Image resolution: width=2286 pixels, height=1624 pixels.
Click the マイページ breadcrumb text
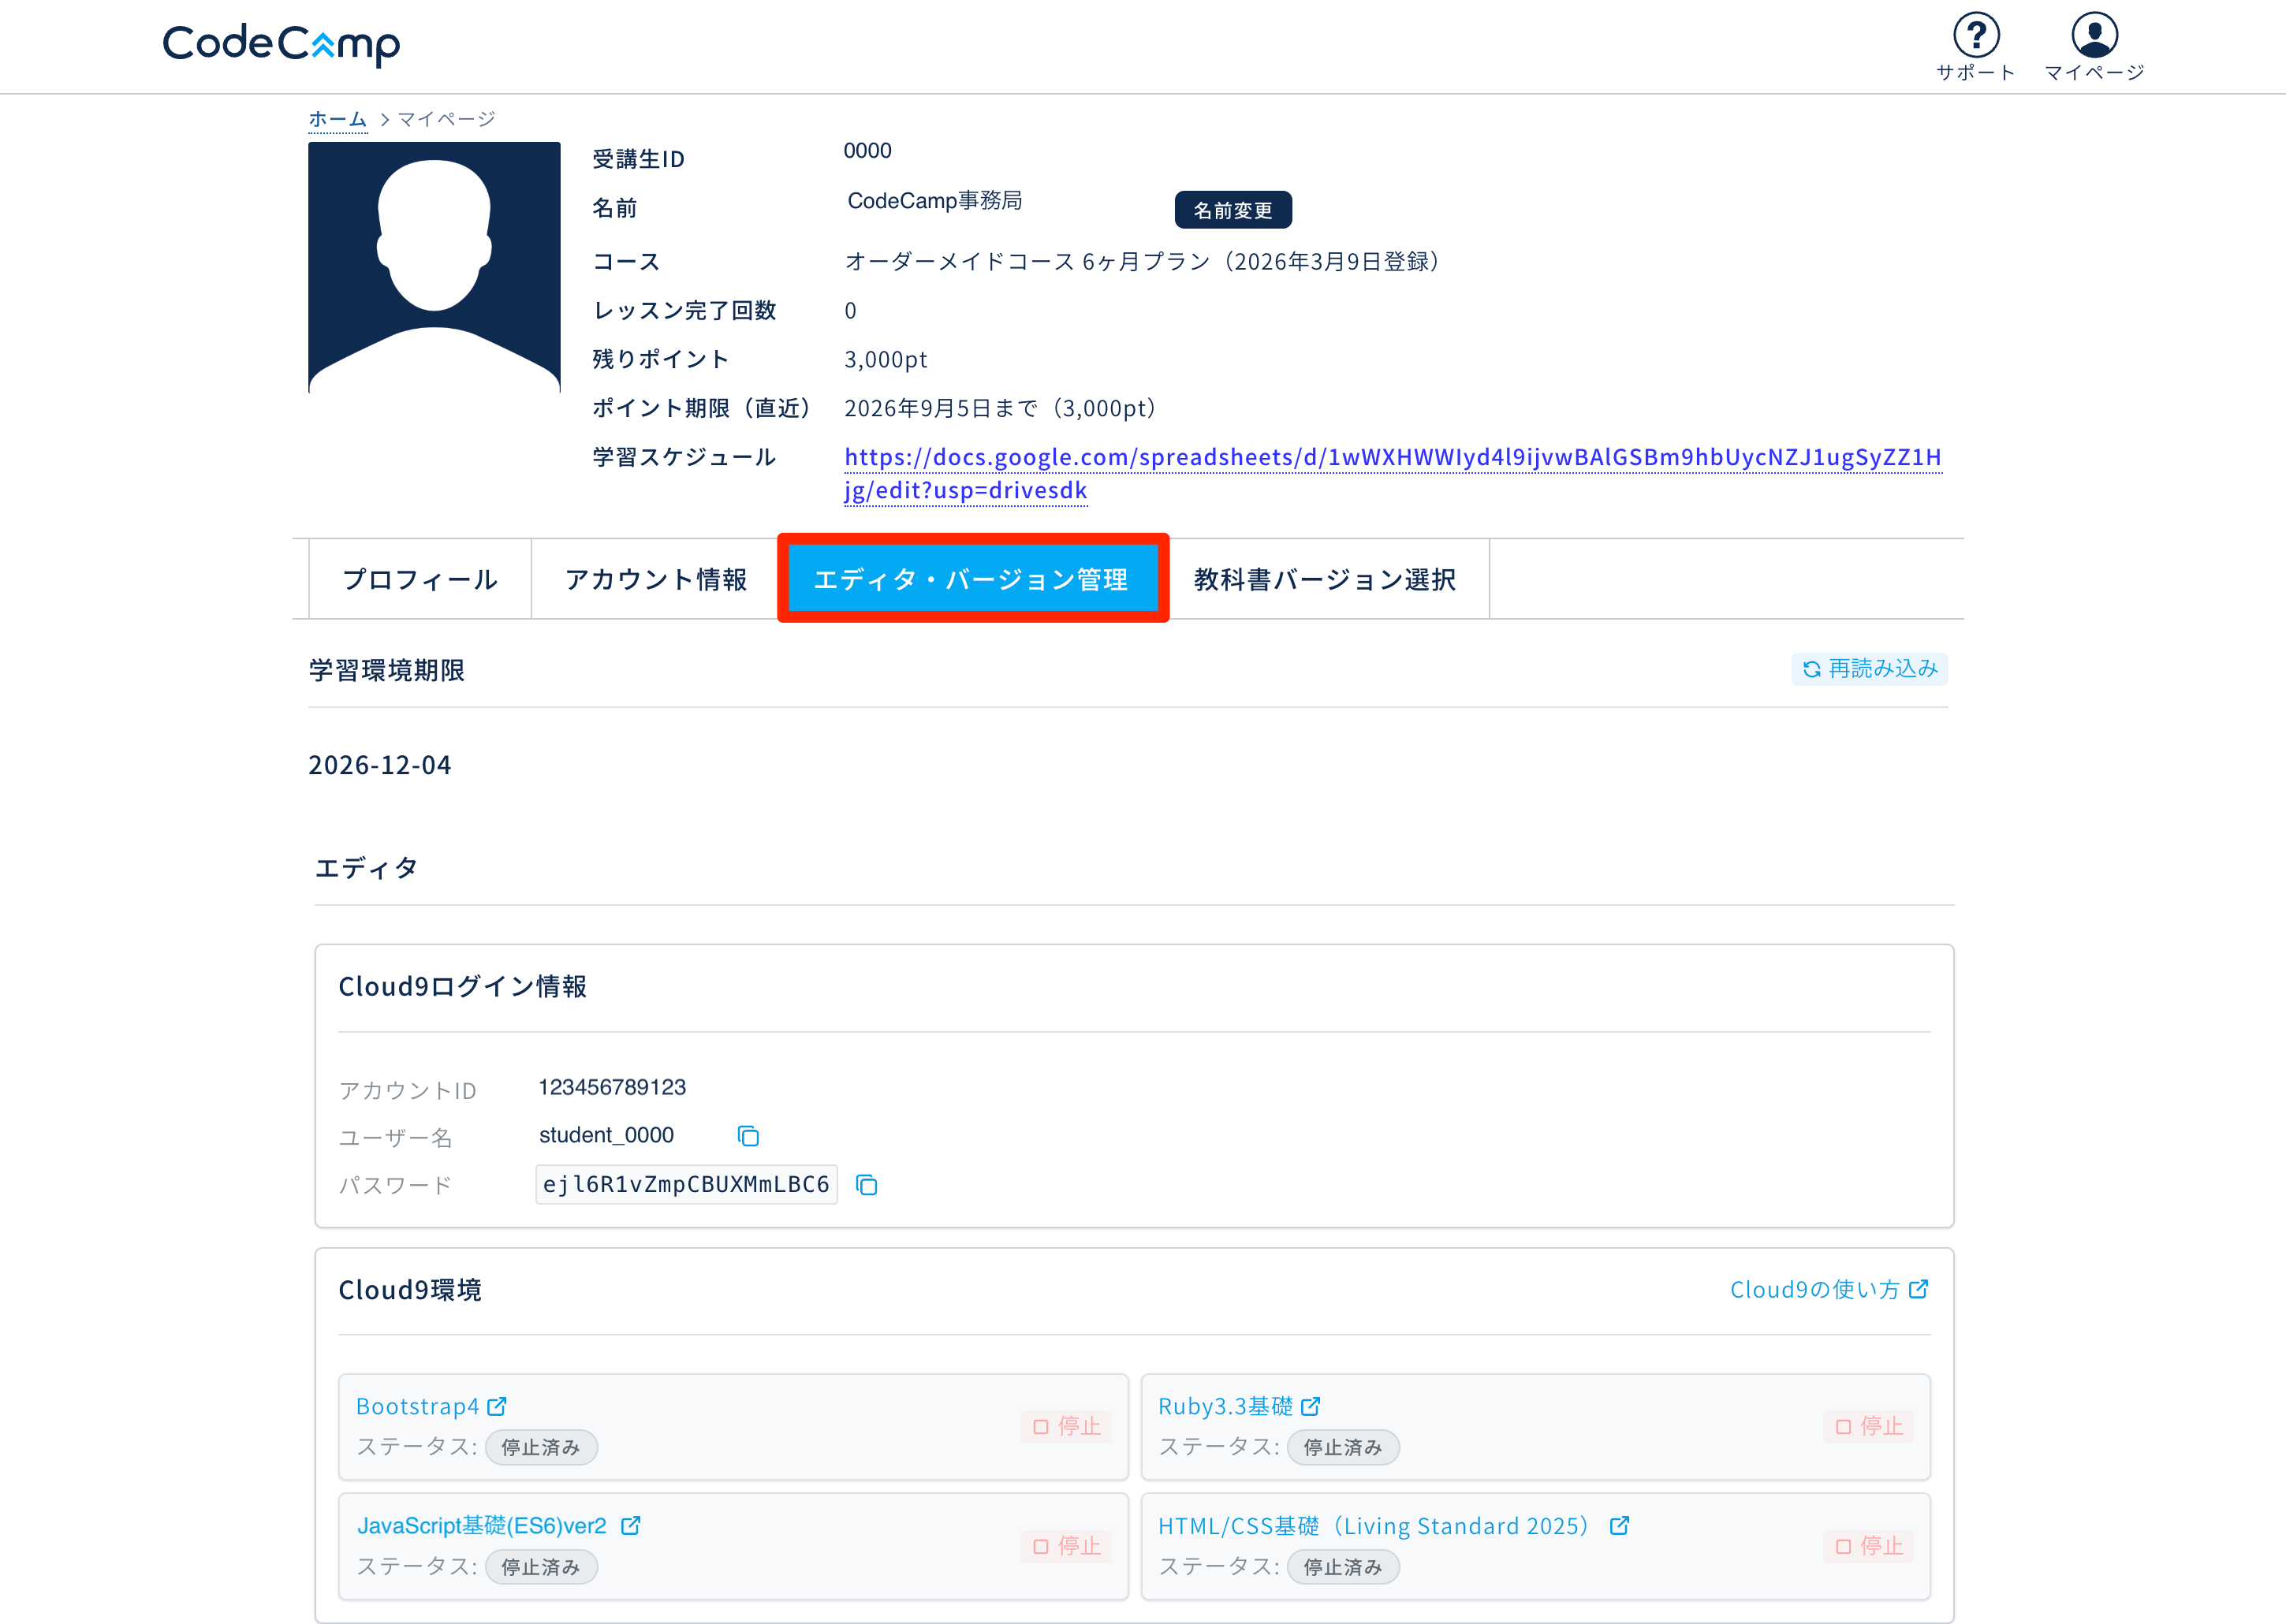pos(446,119)
